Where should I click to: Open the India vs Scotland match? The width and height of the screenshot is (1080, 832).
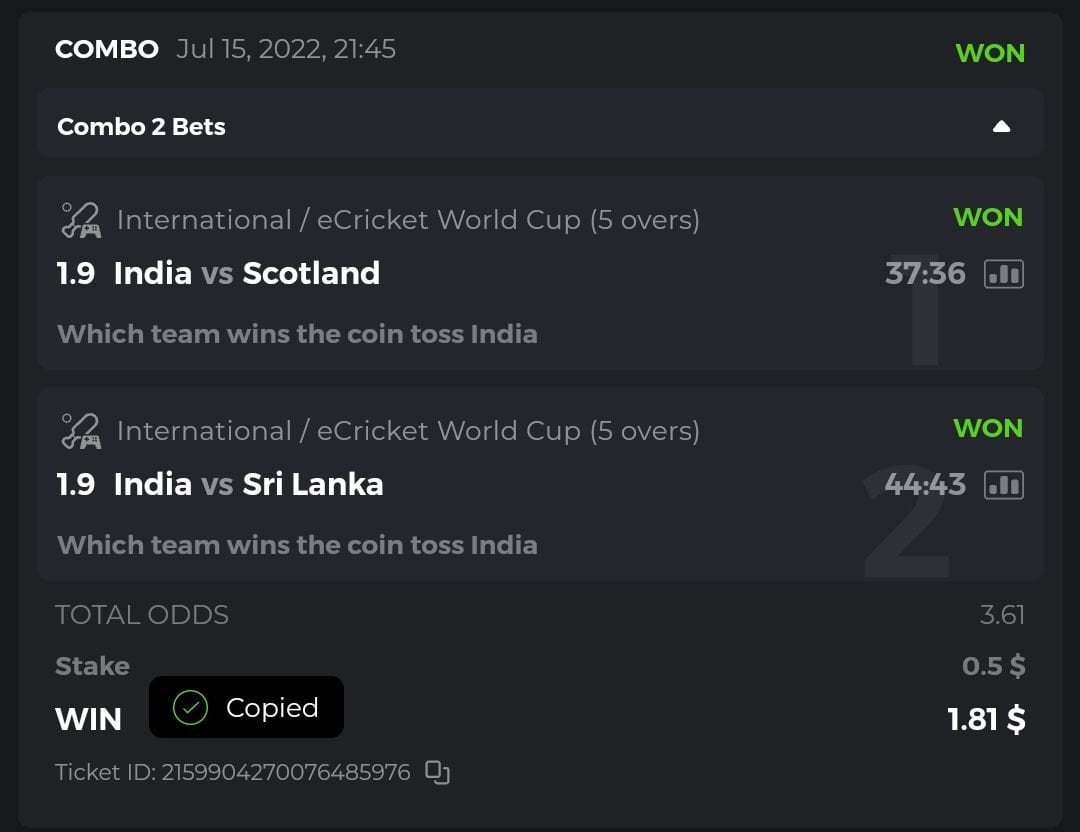click(247, 273)
